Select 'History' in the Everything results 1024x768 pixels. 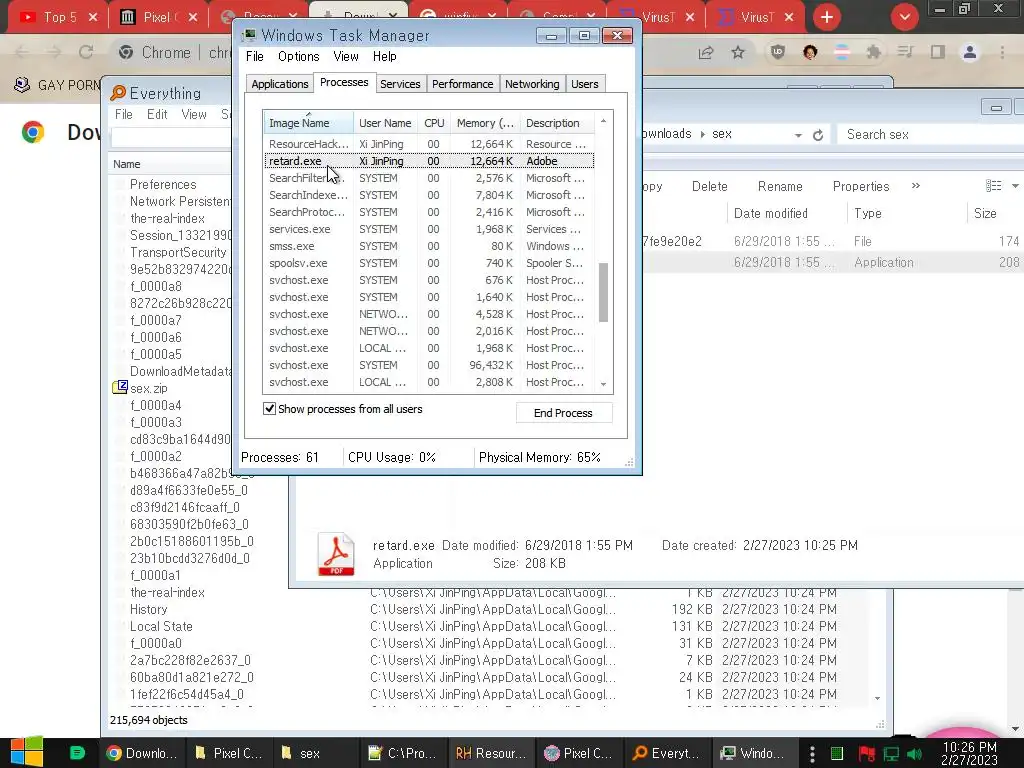148,609
